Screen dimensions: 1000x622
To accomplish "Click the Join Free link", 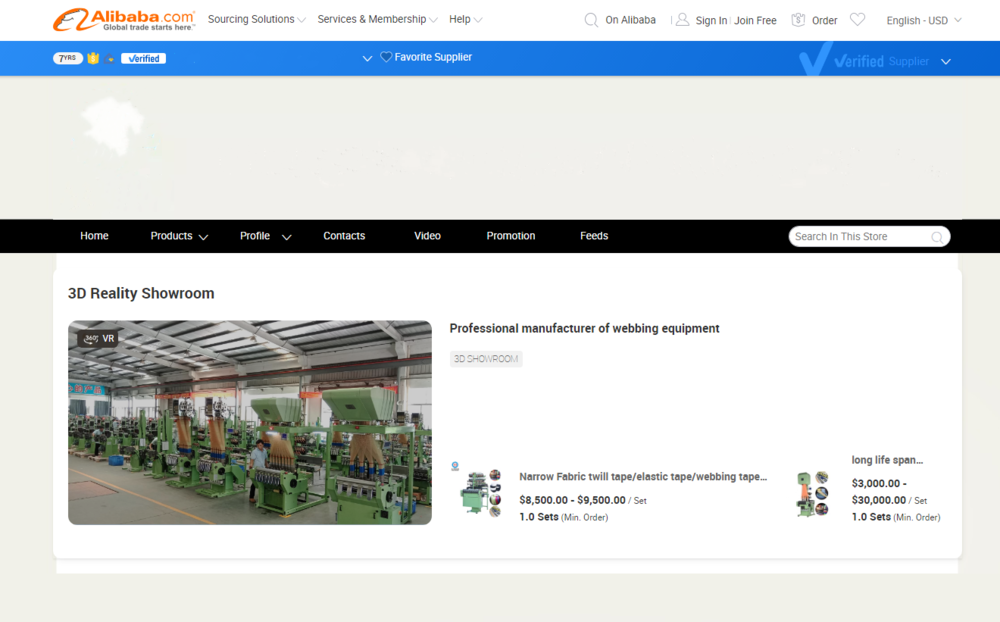I will 755,20.
